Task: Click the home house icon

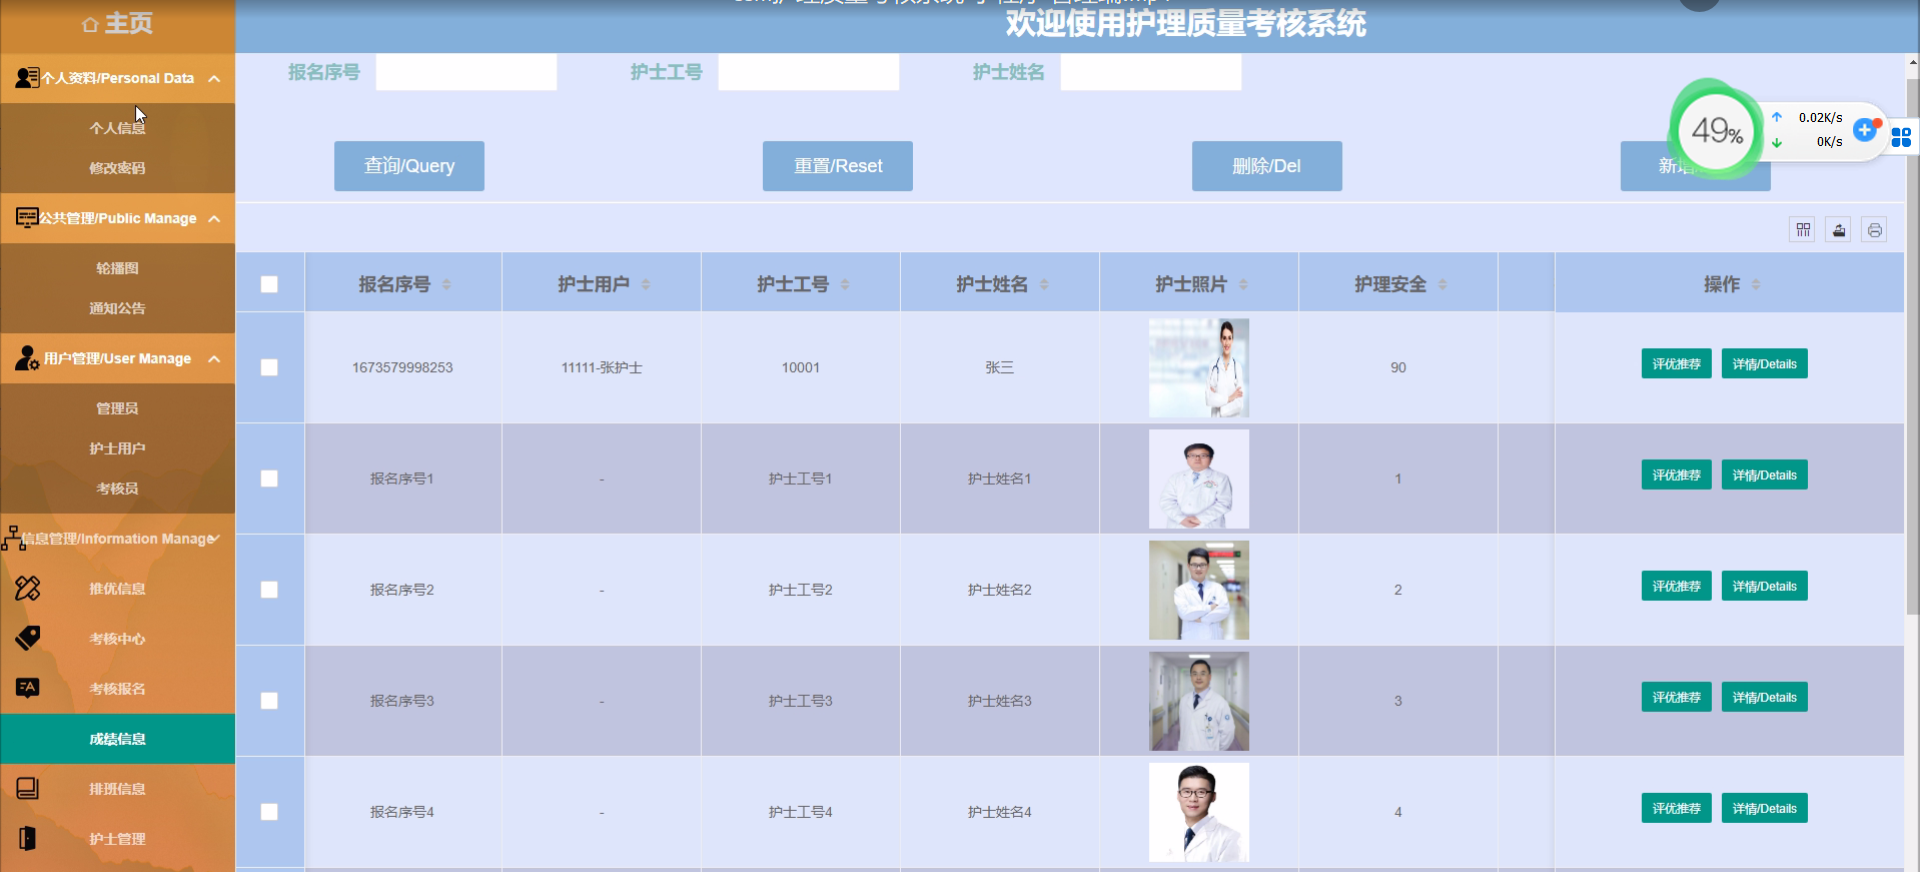Action: [90, 24]
